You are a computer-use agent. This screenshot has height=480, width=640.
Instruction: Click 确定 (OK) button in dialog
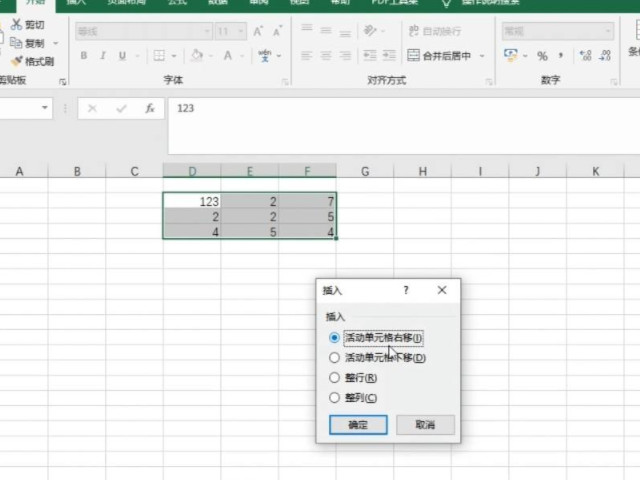357,425
